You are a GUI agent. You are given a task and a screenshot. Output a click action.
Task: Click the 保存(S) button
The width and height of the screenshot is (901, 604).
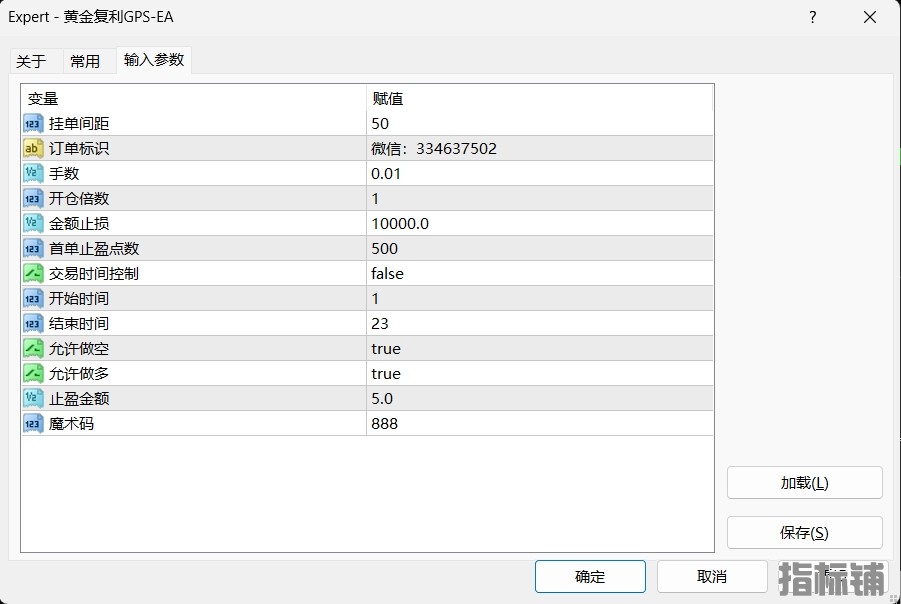pyautogui.click(x=804, y=533)
